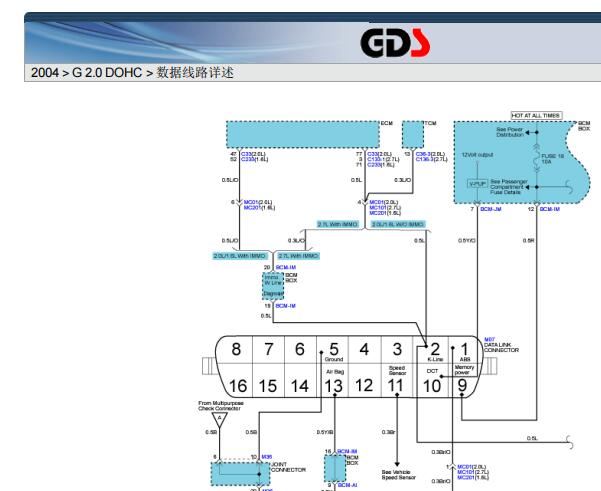This screenshot has height=491, width=601.
Task: Click lower '2.7L With IMMO' label near BCM-IM
Action: [298, 256]
